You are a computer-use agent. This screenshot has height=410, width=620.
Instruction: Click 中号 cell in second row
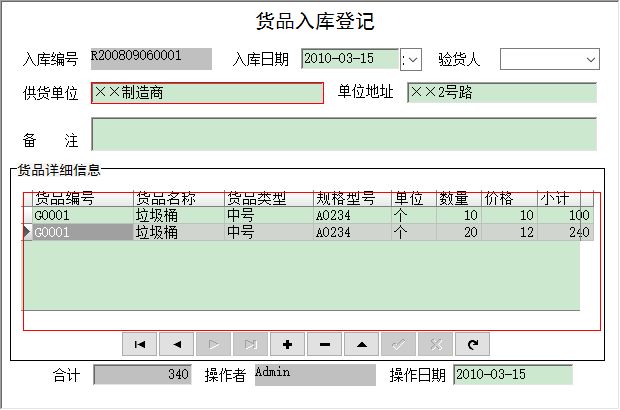point(269,232)
